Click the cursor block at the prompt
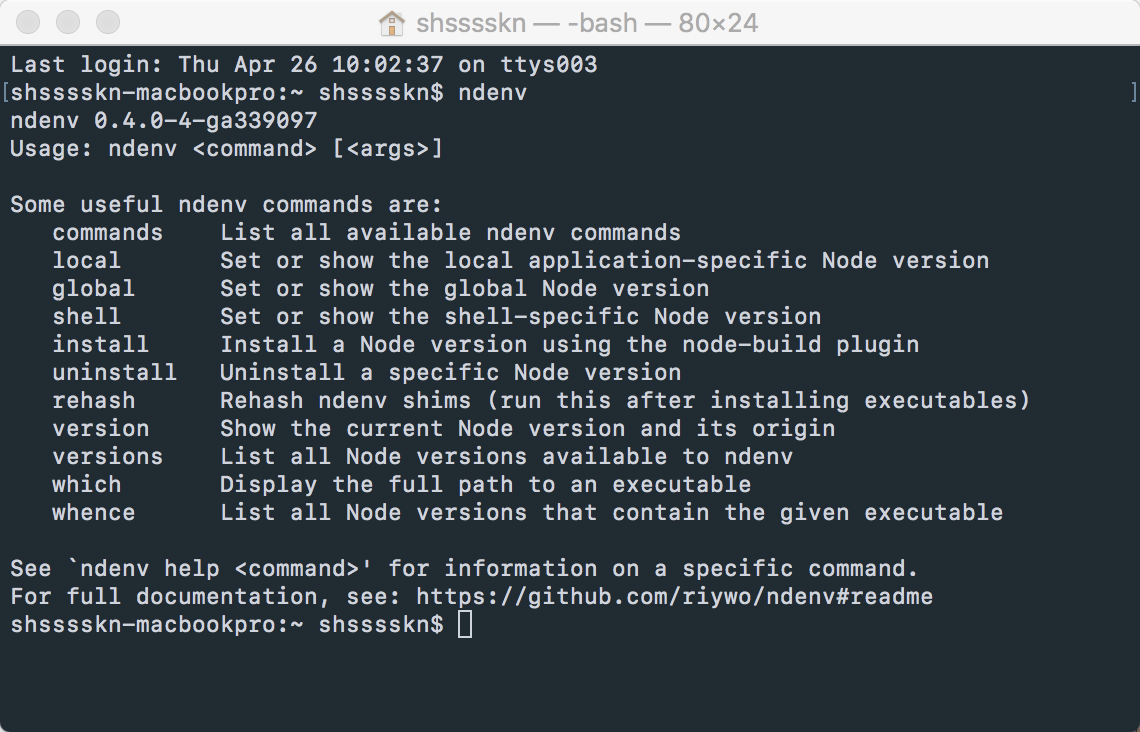 point(465,624)
